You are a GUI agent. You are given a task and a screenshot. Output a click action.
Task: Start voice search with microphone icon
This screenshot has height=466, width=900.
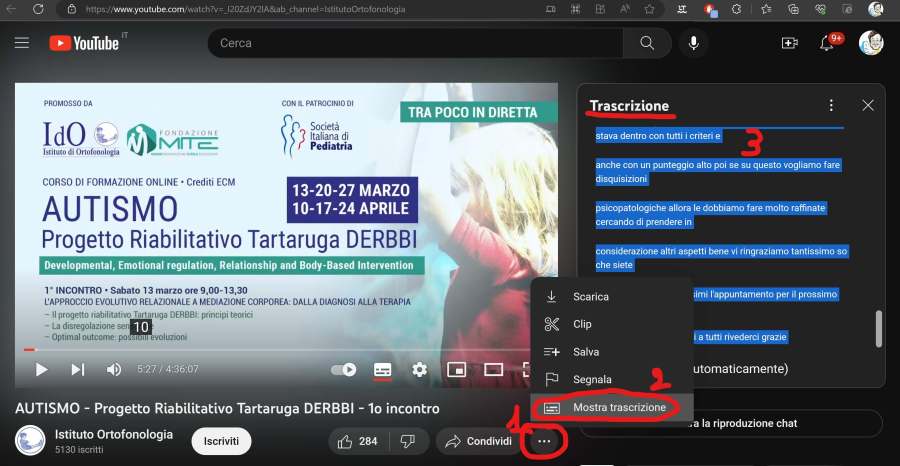692,43
